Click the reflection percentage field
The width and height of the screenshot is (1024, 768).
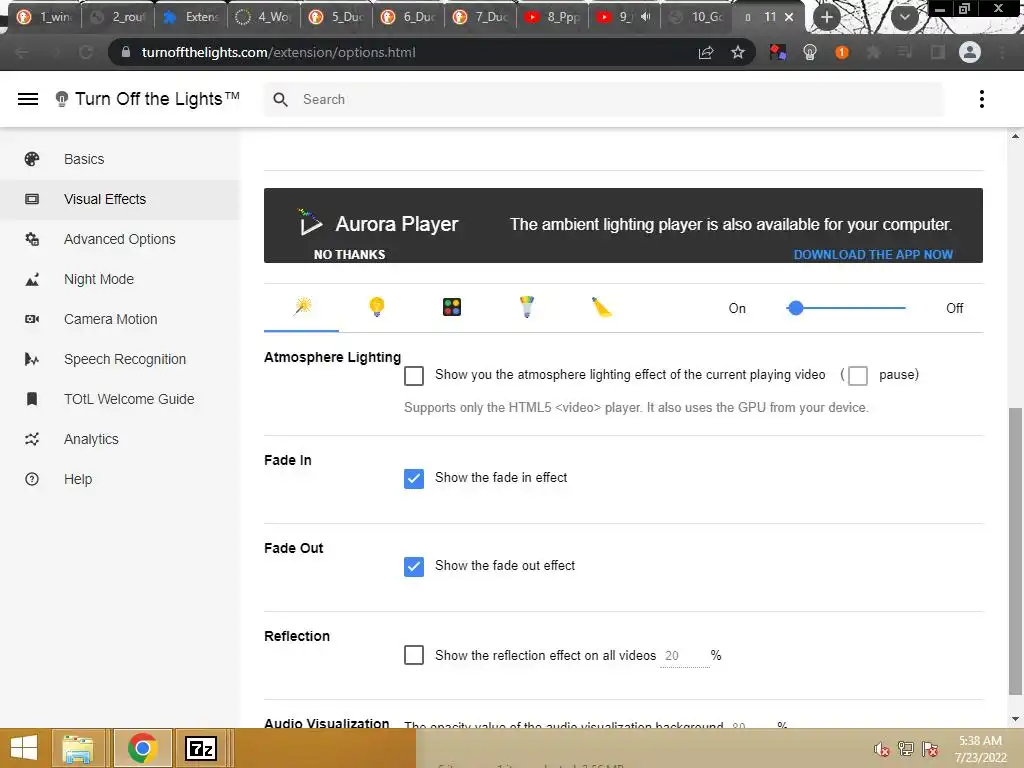(684, 656)
